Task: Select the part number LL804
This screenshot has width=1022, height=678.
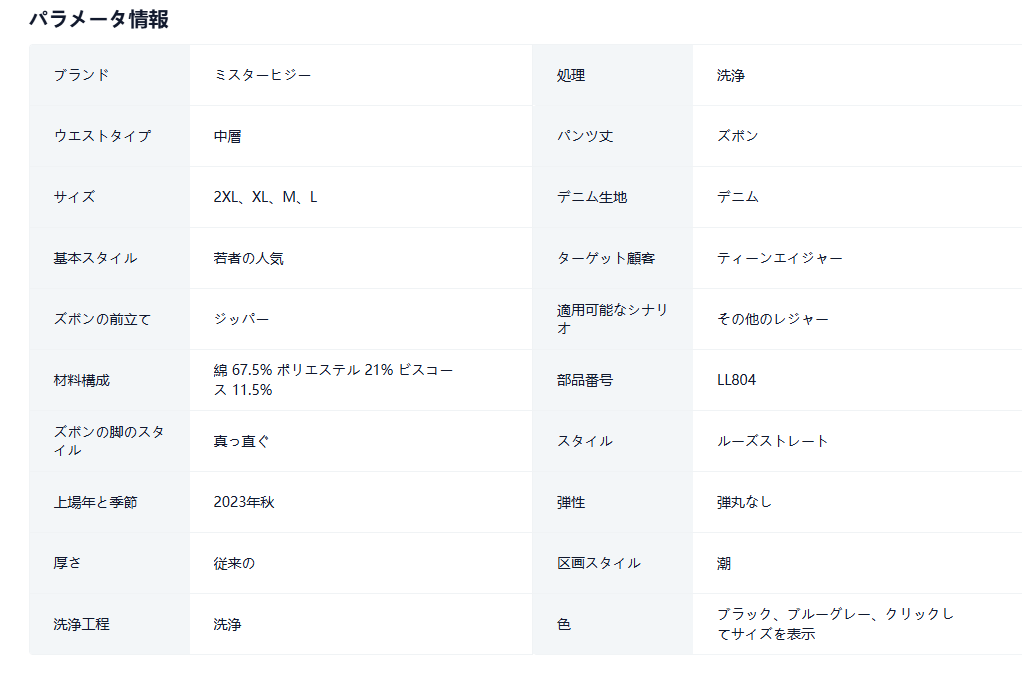Action: [x=736, y=380]
